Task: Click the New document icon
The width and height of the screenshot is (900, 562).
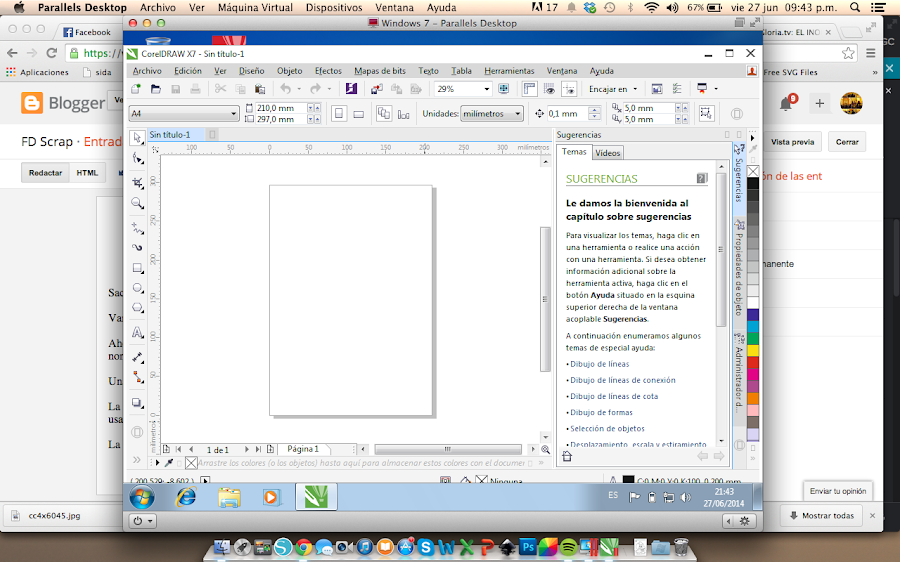Action: pyautogui.click(x=136, y=89)
